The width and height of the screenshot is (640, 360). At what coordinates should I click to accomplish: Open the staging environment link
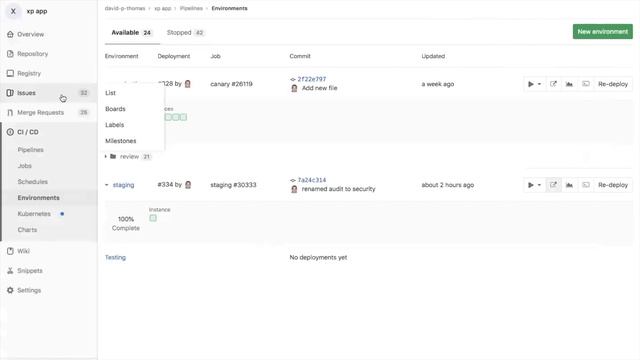(123, 185)
